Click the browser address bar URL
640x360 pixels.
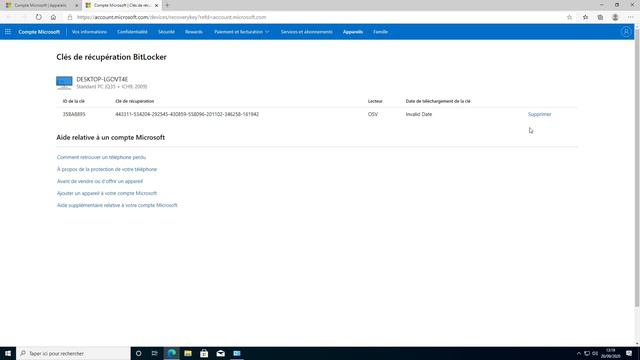tap(171, 17)
